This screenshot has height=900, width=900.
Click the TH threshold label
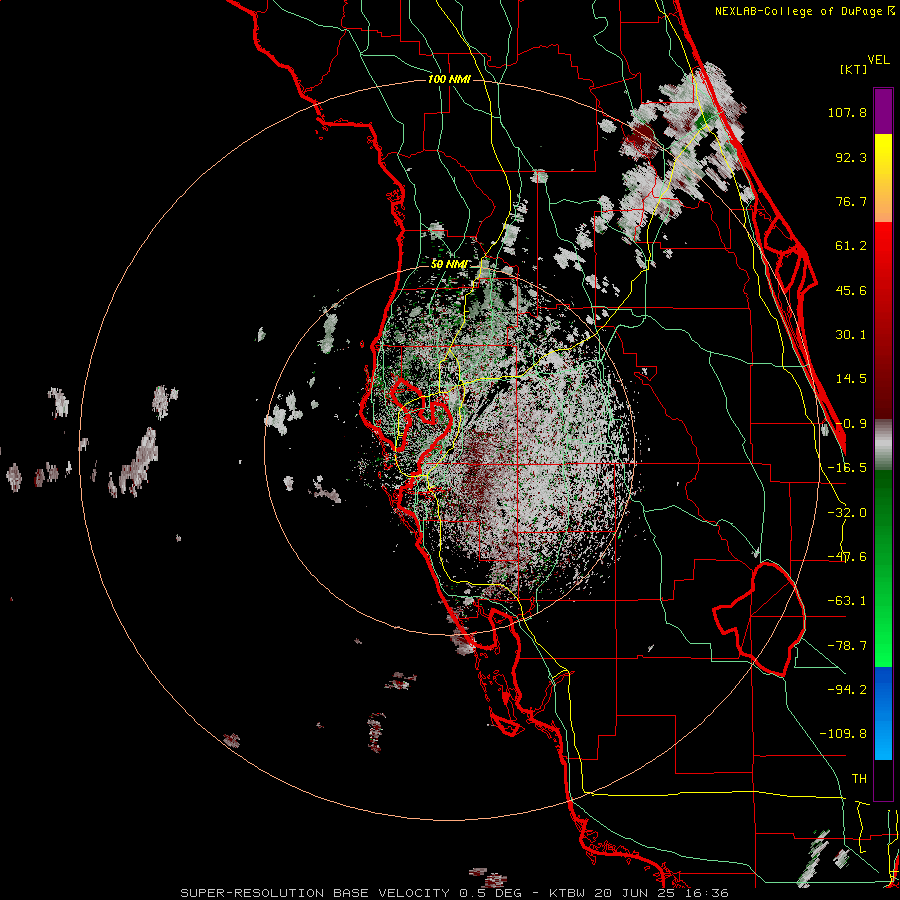click(859, 778)
